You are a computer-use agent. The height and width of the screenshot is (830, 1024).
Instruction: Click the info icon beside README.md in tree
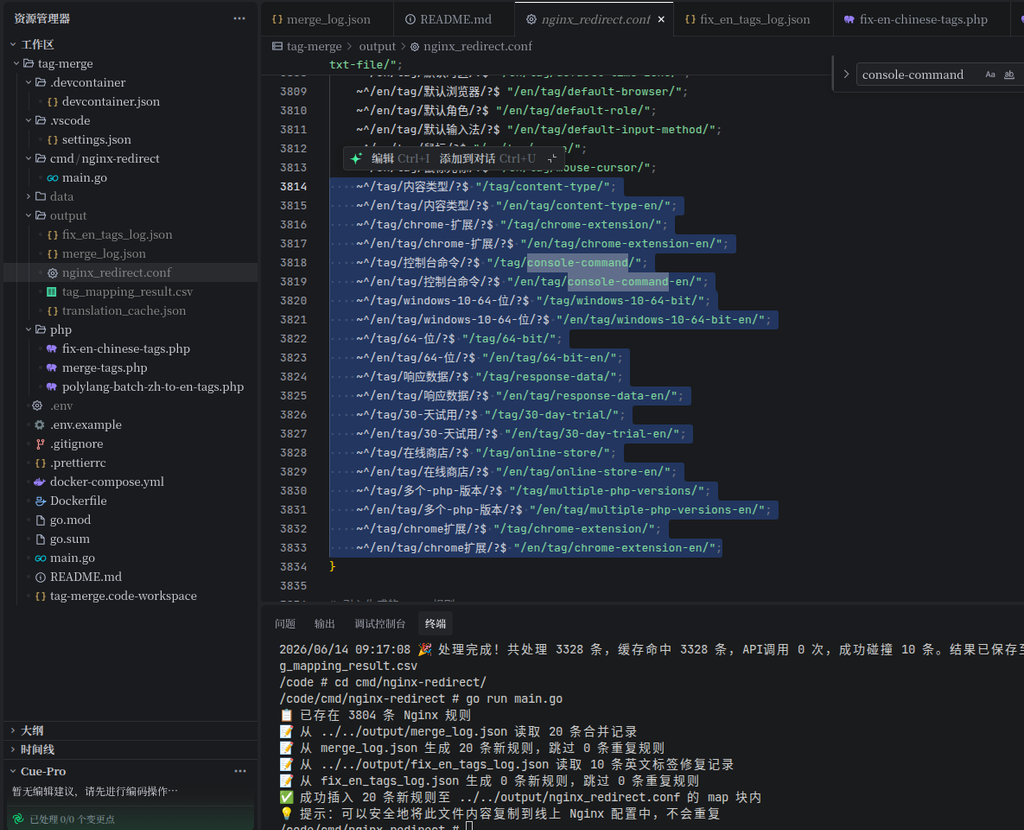click(x=40, y=577)
